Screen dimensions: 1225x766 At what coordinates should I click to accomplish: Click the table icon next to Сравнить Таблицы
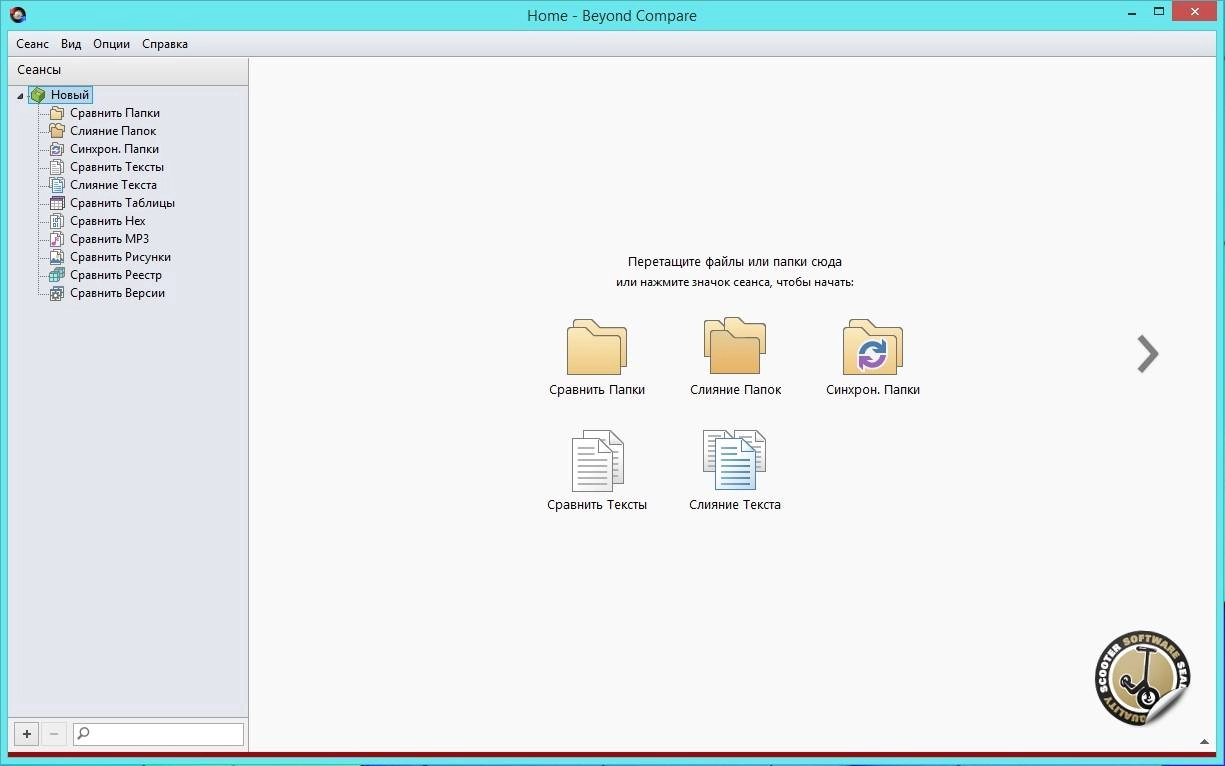57,203
